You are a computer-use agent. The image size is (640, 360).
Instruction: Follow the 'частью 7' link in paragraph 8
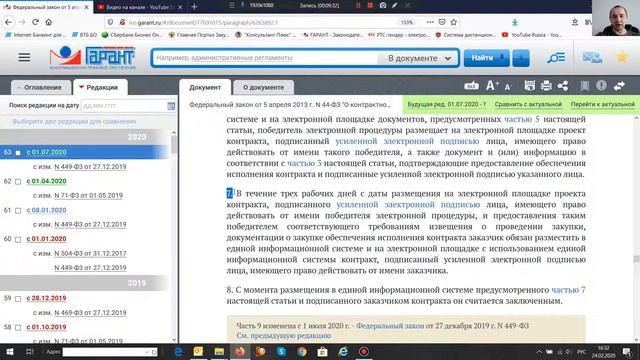(568, 290)
